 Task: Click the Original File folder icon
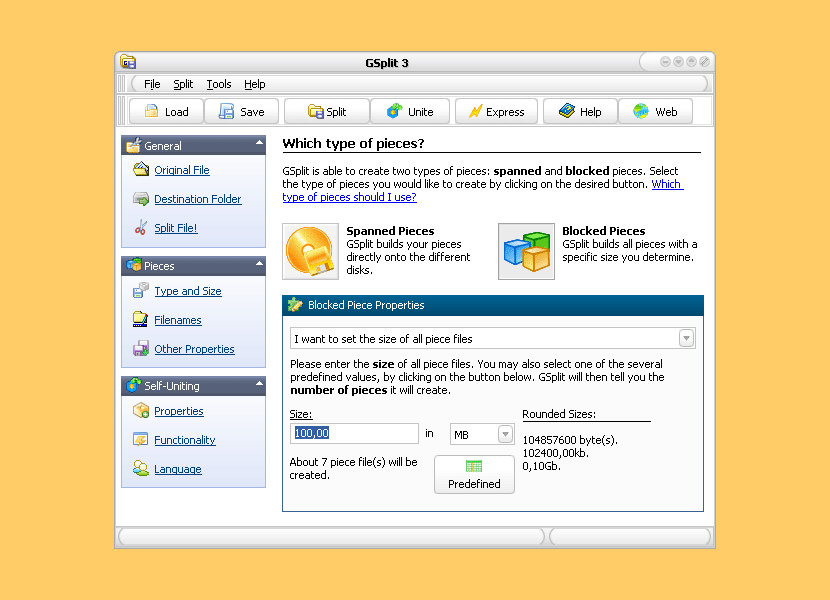[x=141, y=169]
